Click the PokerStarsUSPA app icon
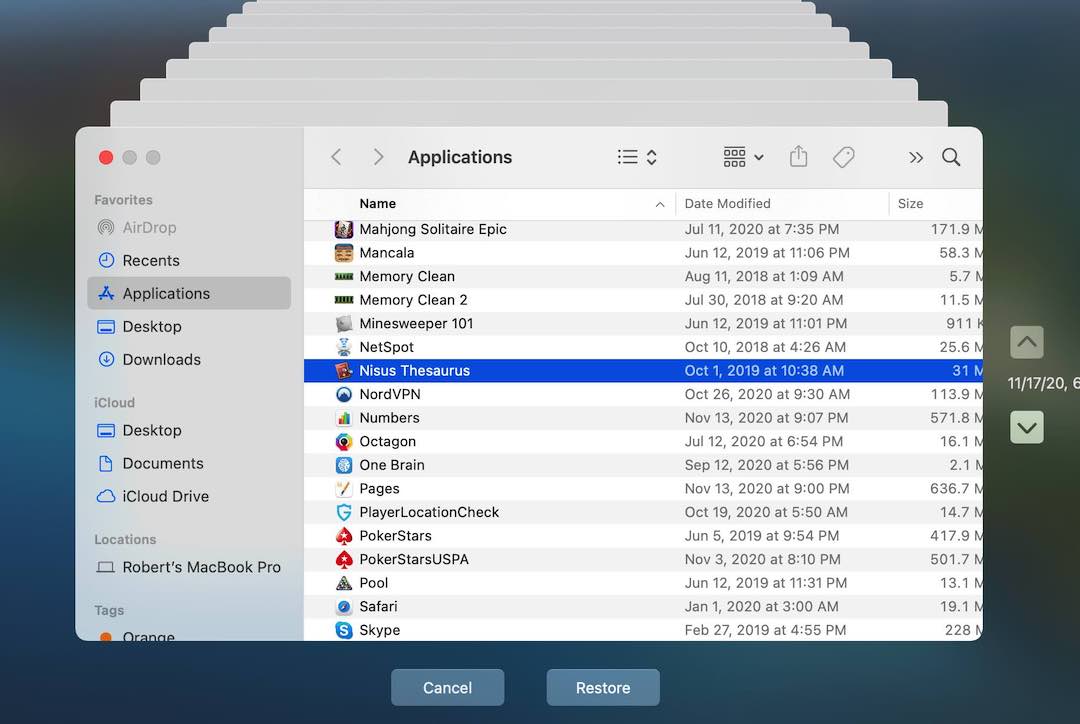Image resolution: width=1080 pixels, height=724 pixels. click(344, 559)
